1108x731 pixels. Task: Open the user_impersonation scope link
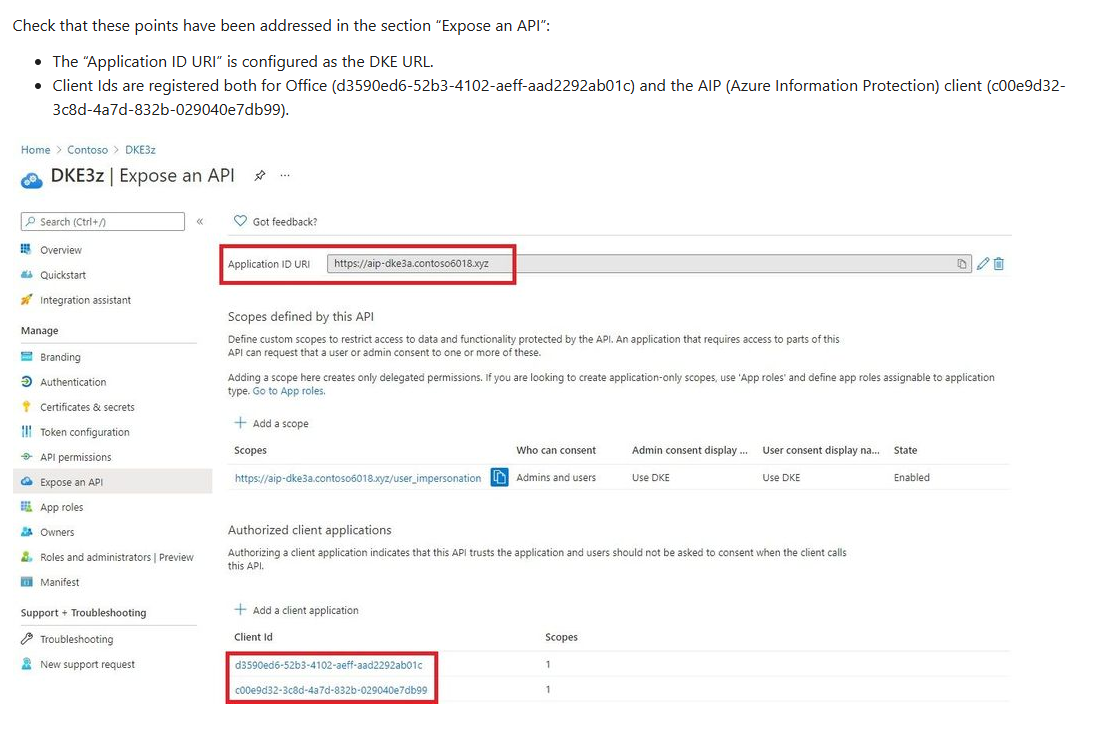click(358, 478)
